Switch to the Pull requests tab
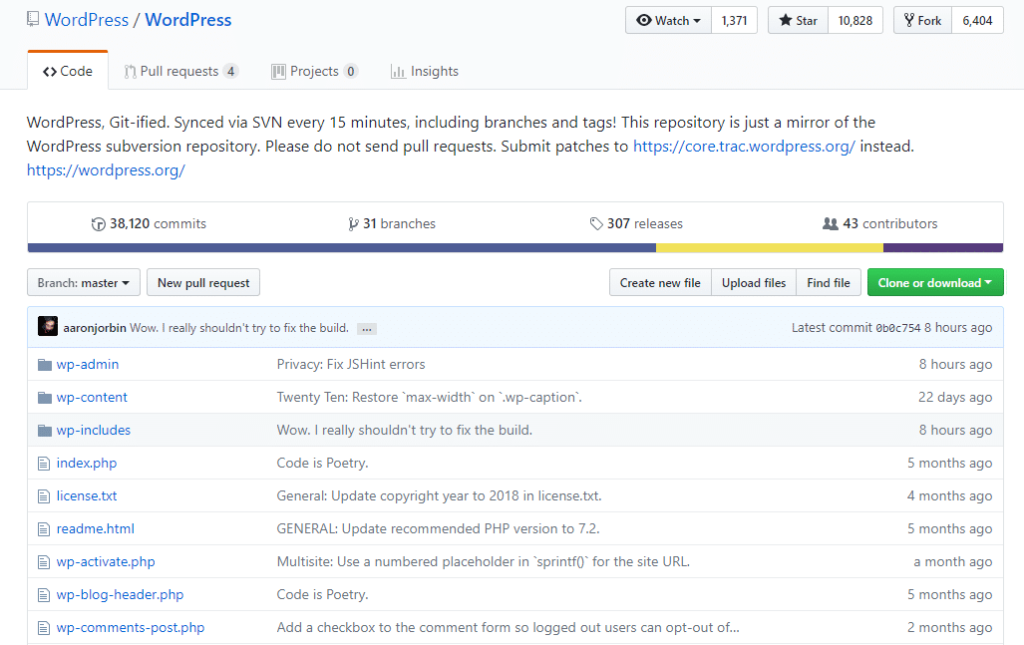 tap(180, 70)
